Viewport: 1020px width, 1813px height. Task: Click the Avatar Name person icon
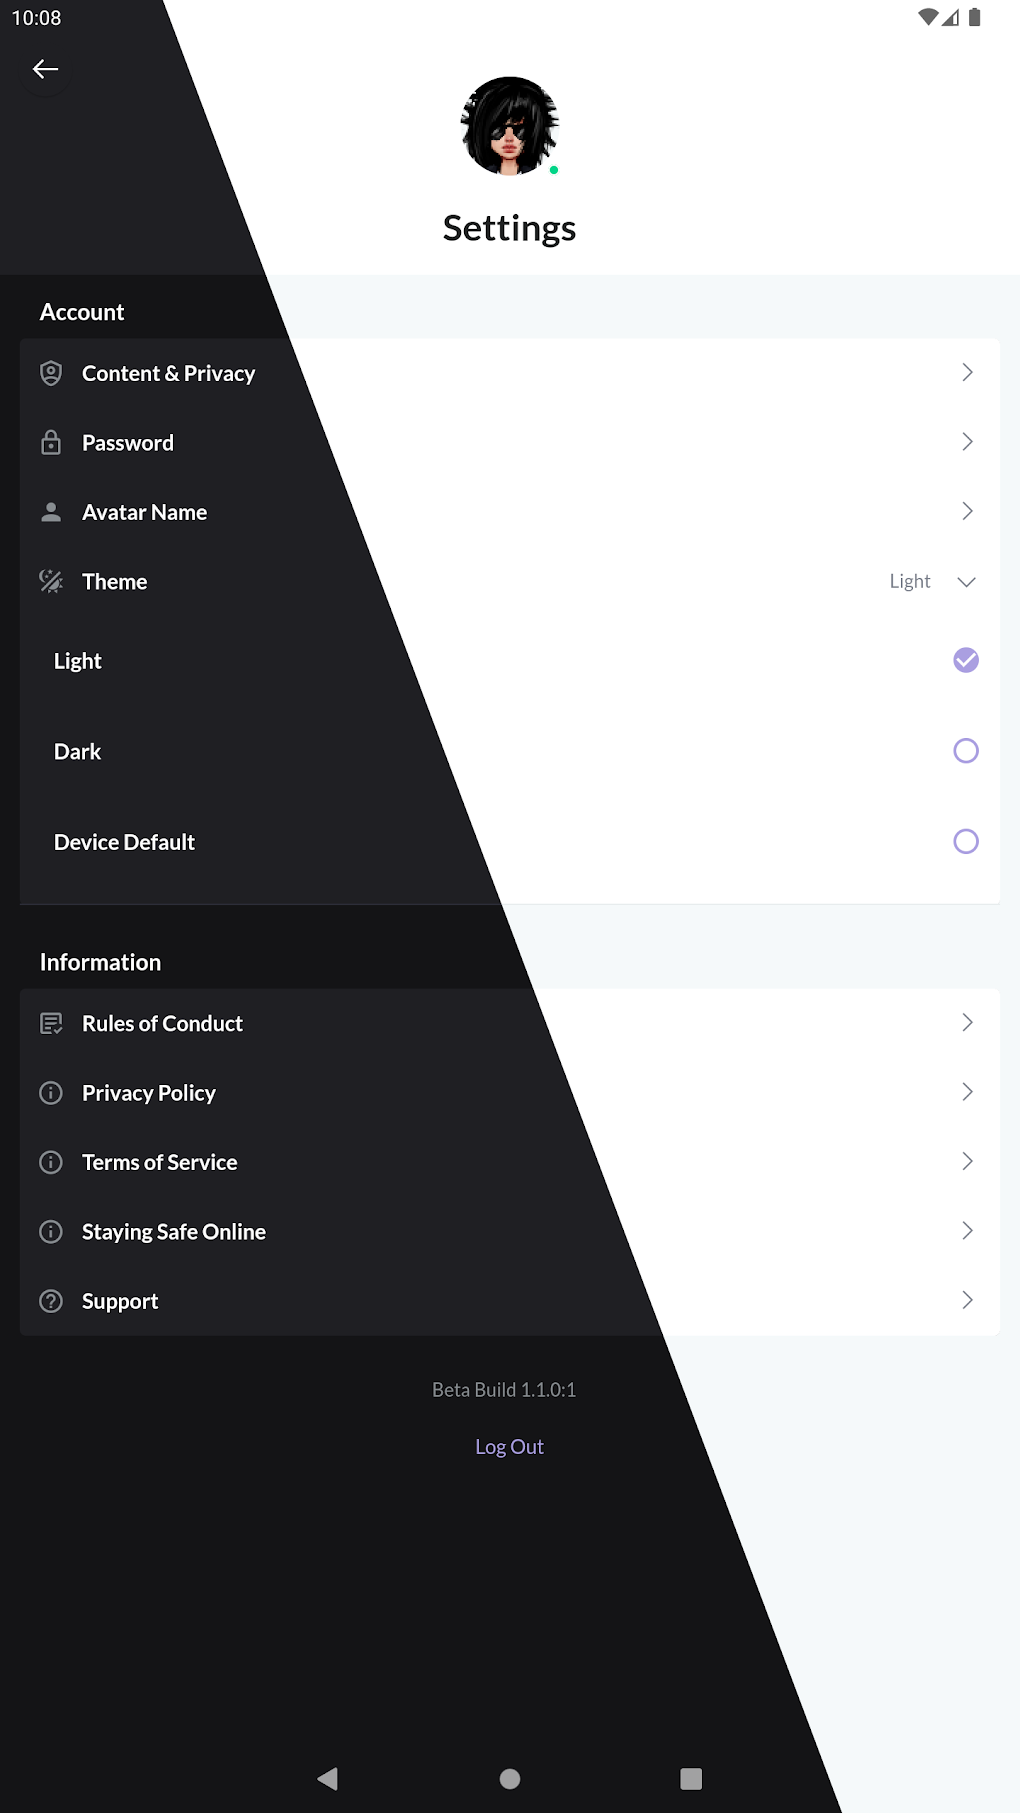51,512
